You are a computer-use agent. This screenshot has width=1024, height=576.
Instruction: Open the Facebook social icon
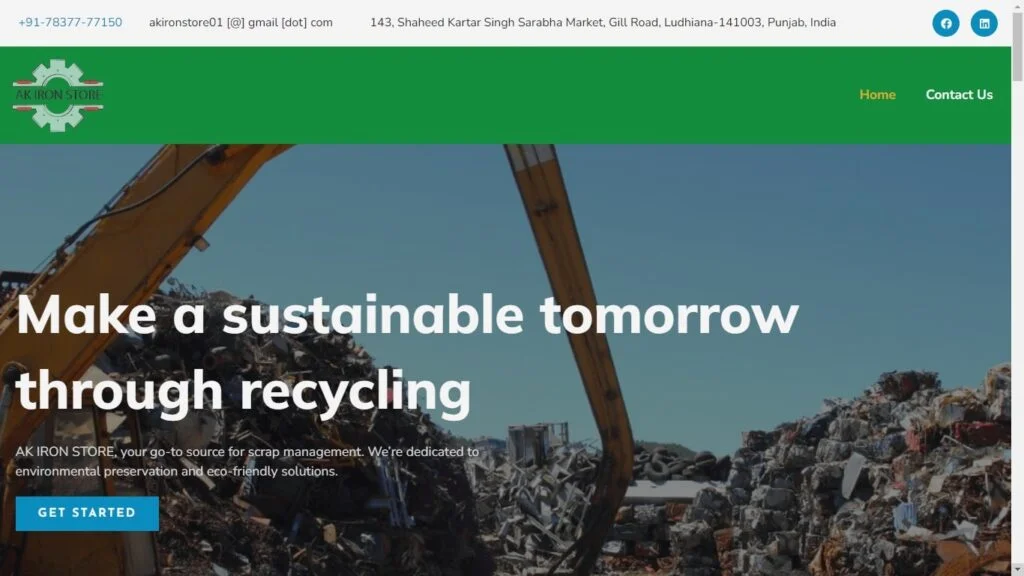tap(946, 24)
